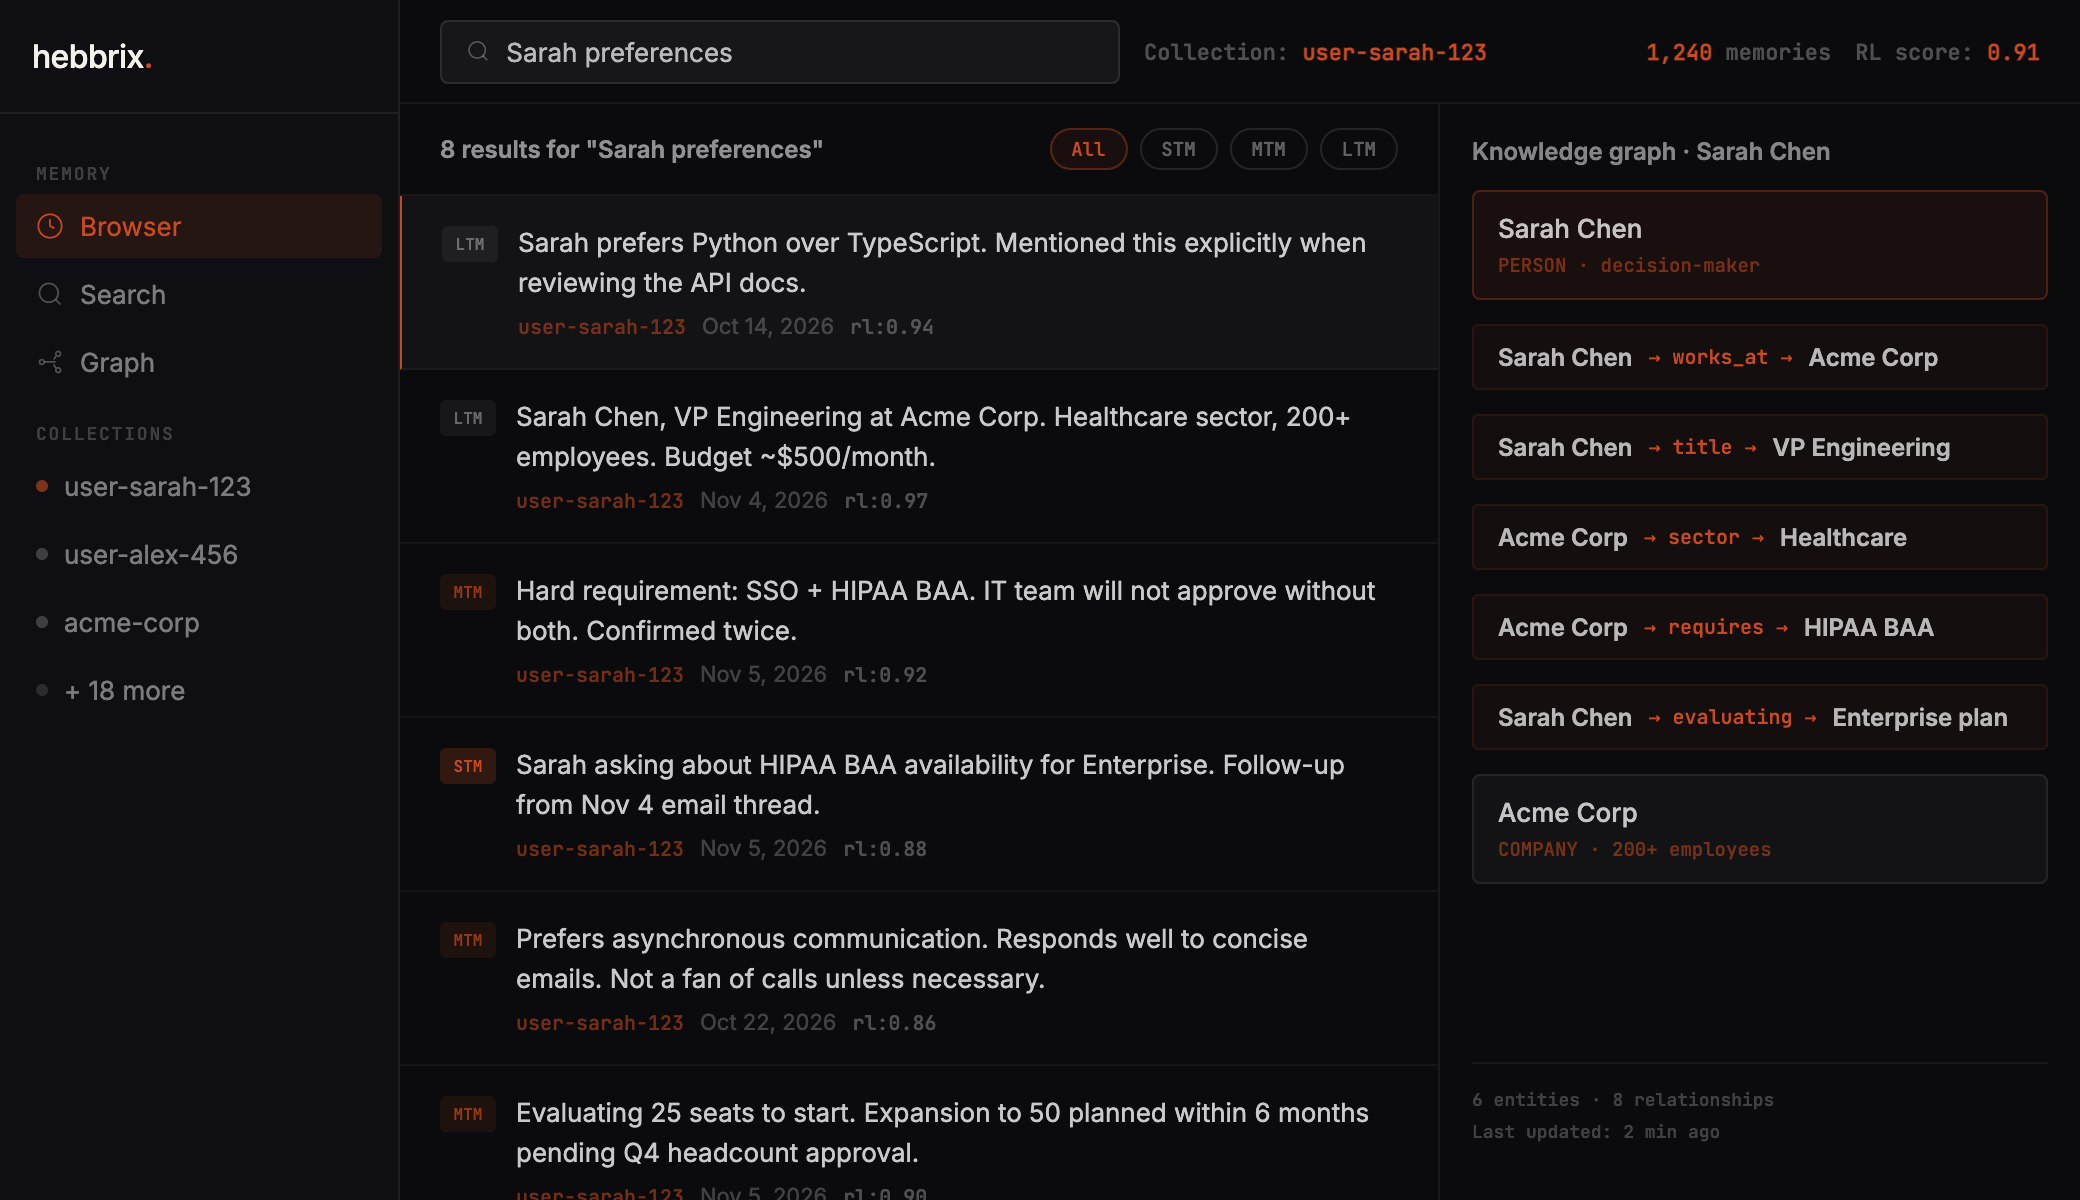Click the Knowledge graph · Sarah Chen heading
The width and height of the screenshot is (2080, 1200).
1650,151
